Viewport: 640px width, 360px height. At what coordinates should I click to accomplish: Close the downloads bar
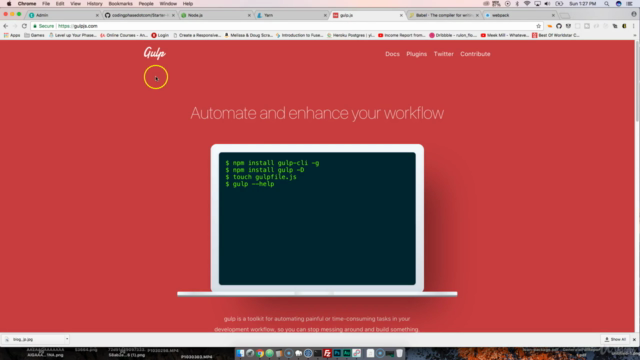point(634,340)
